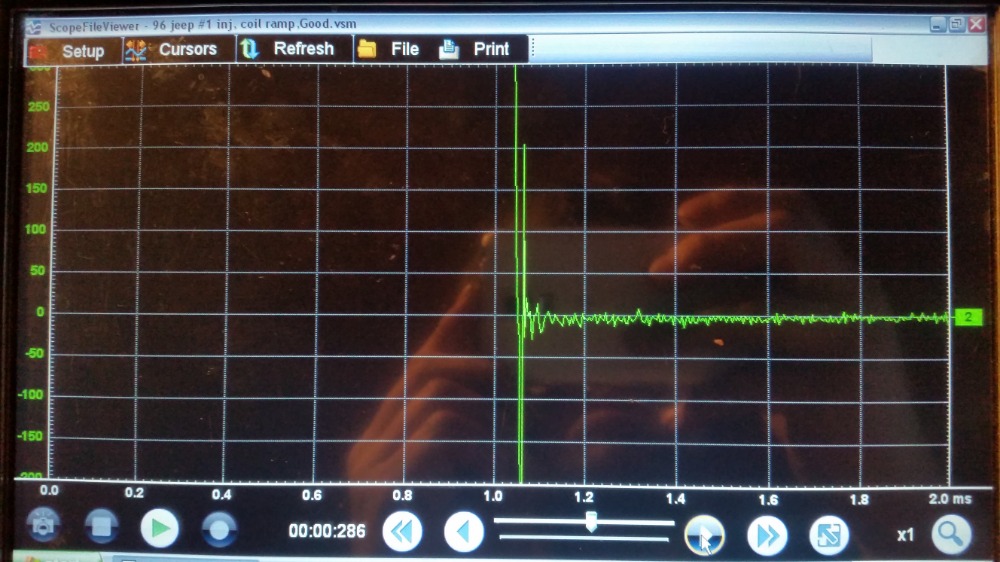Screen dimensions: 1000x562
Task: Step forward one frame
Action: pos(704,535)
